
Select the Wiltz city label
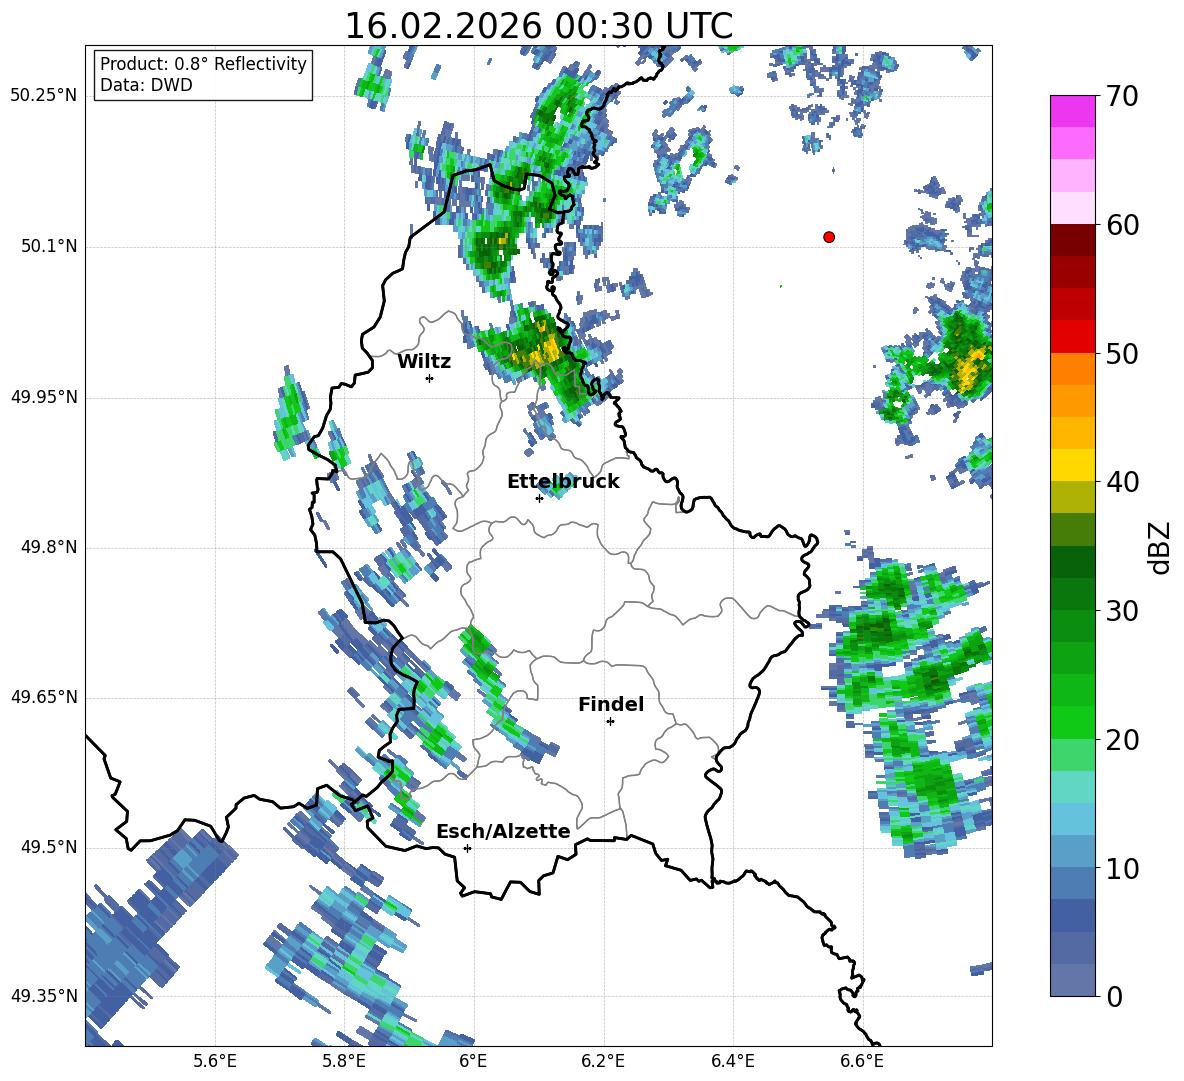(424, 361)
